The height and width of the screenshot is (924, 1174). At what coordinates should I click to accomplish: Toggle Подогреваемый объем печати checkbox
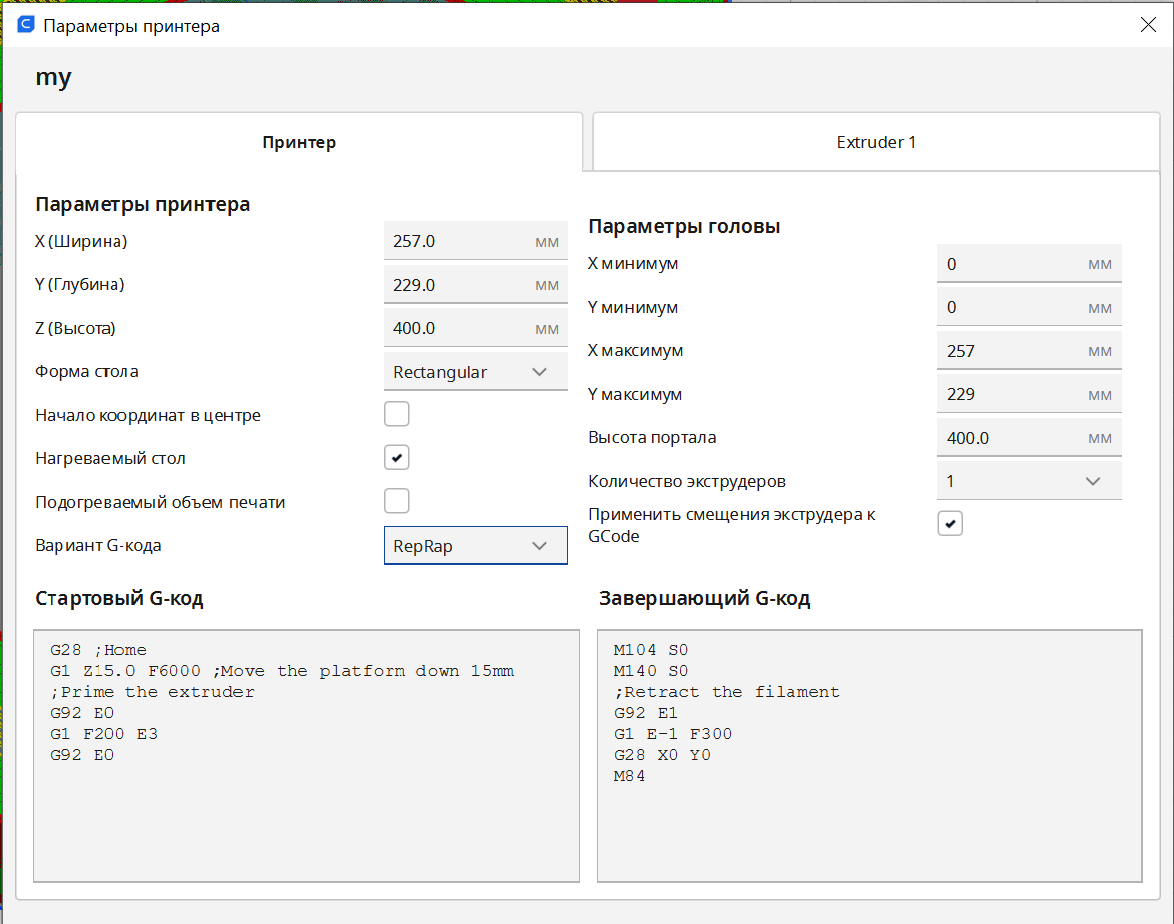tap(397, 501)
